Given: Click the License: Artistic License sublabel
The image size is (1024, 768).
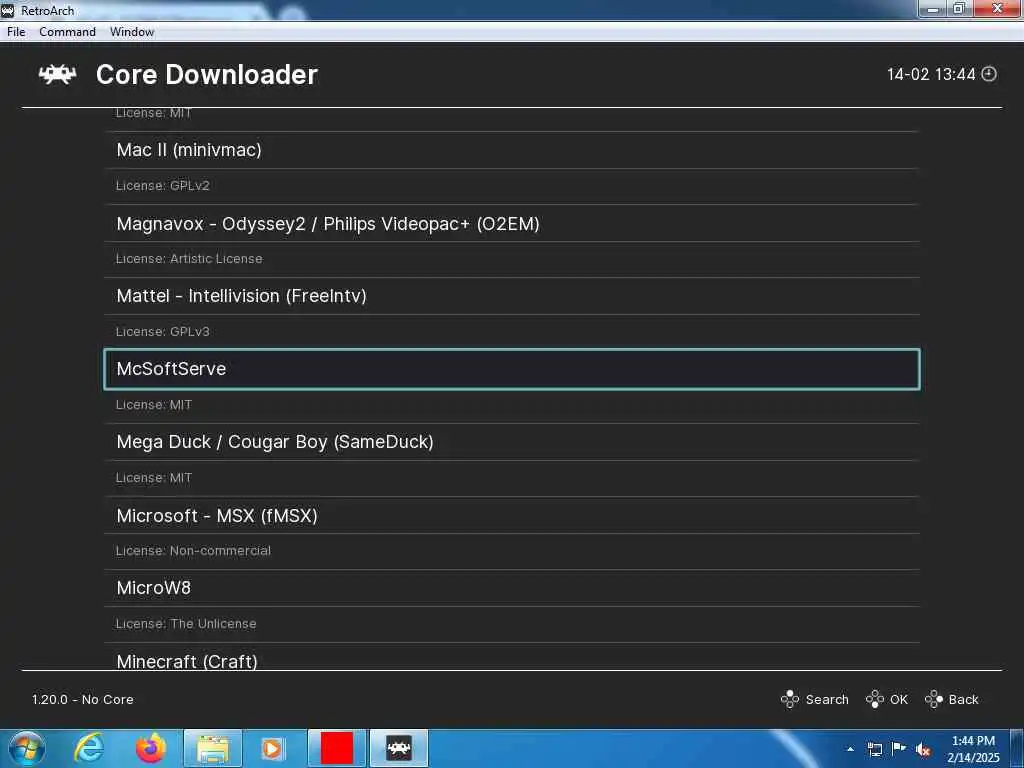Looking at the screenshot, I should click(x=189, y=259).
